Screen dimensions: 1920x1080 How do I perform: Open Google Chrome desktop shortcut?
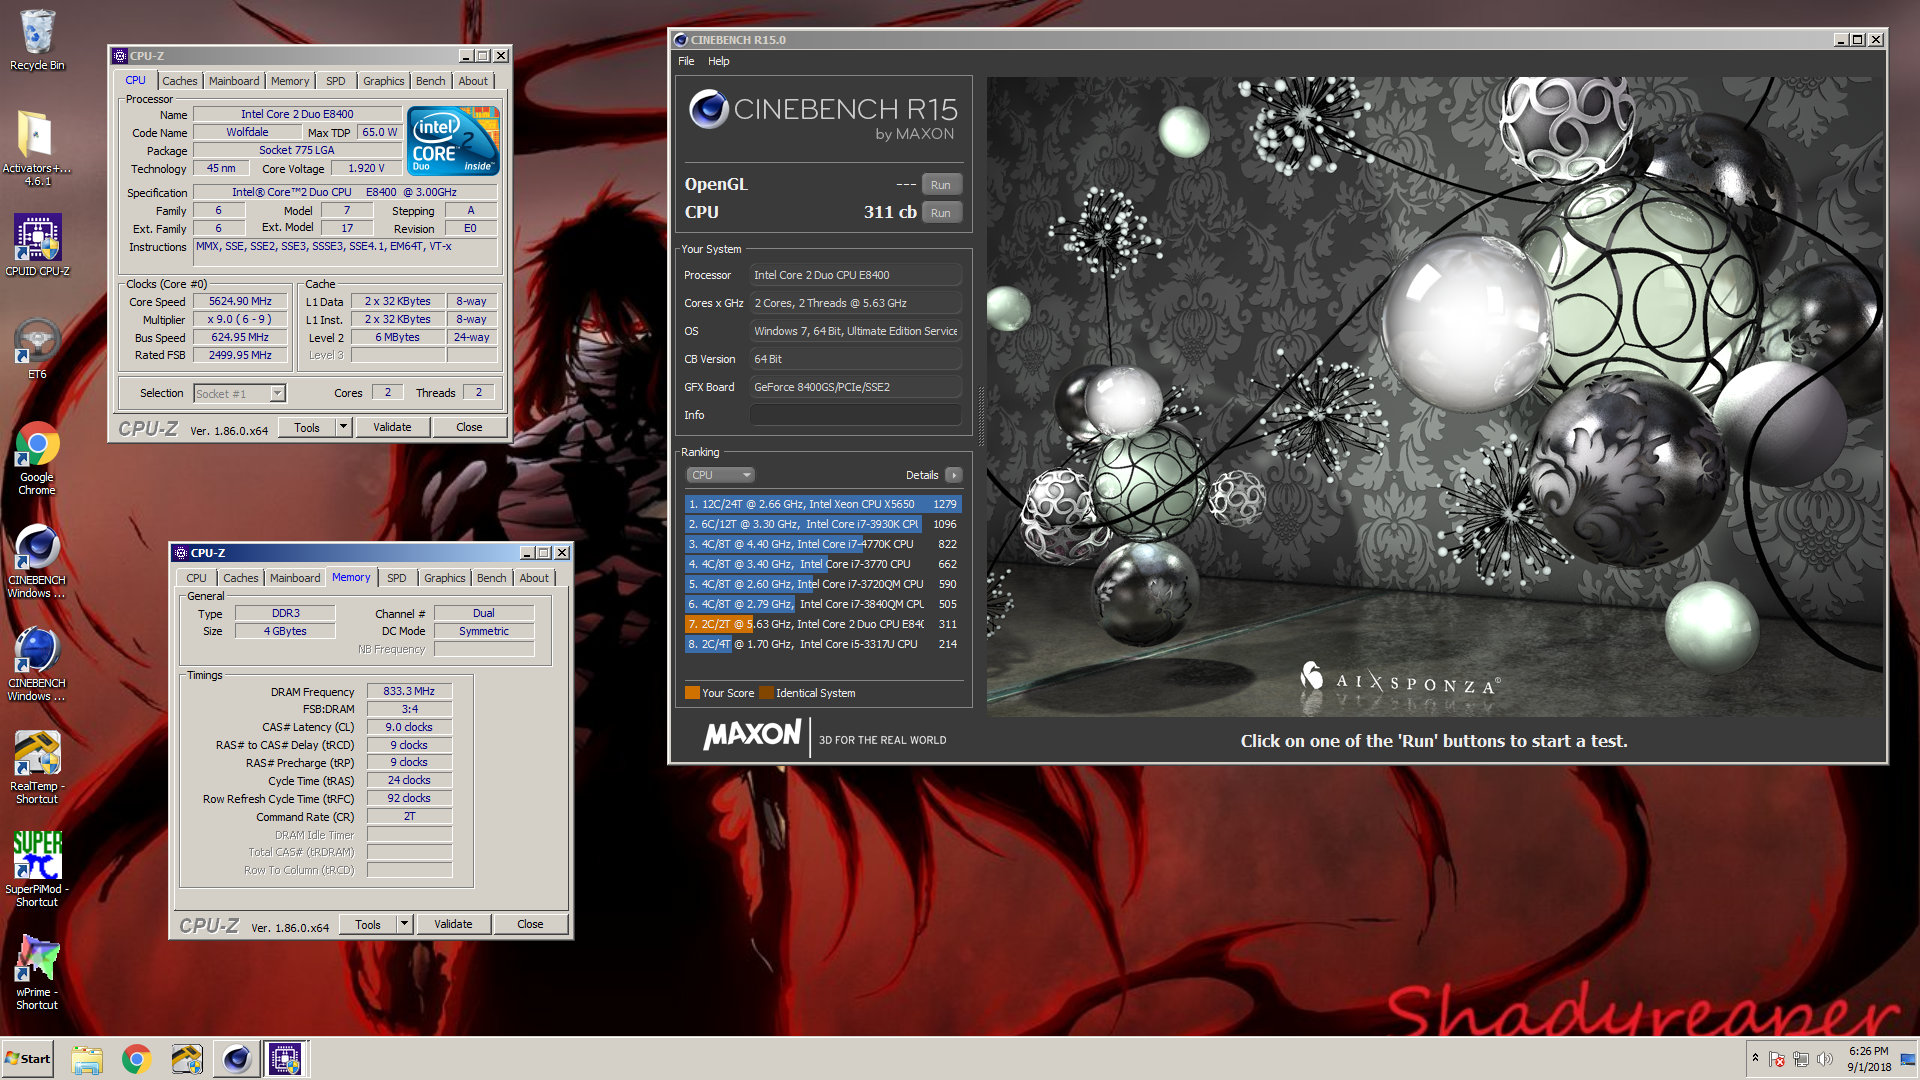pos(37,458)
